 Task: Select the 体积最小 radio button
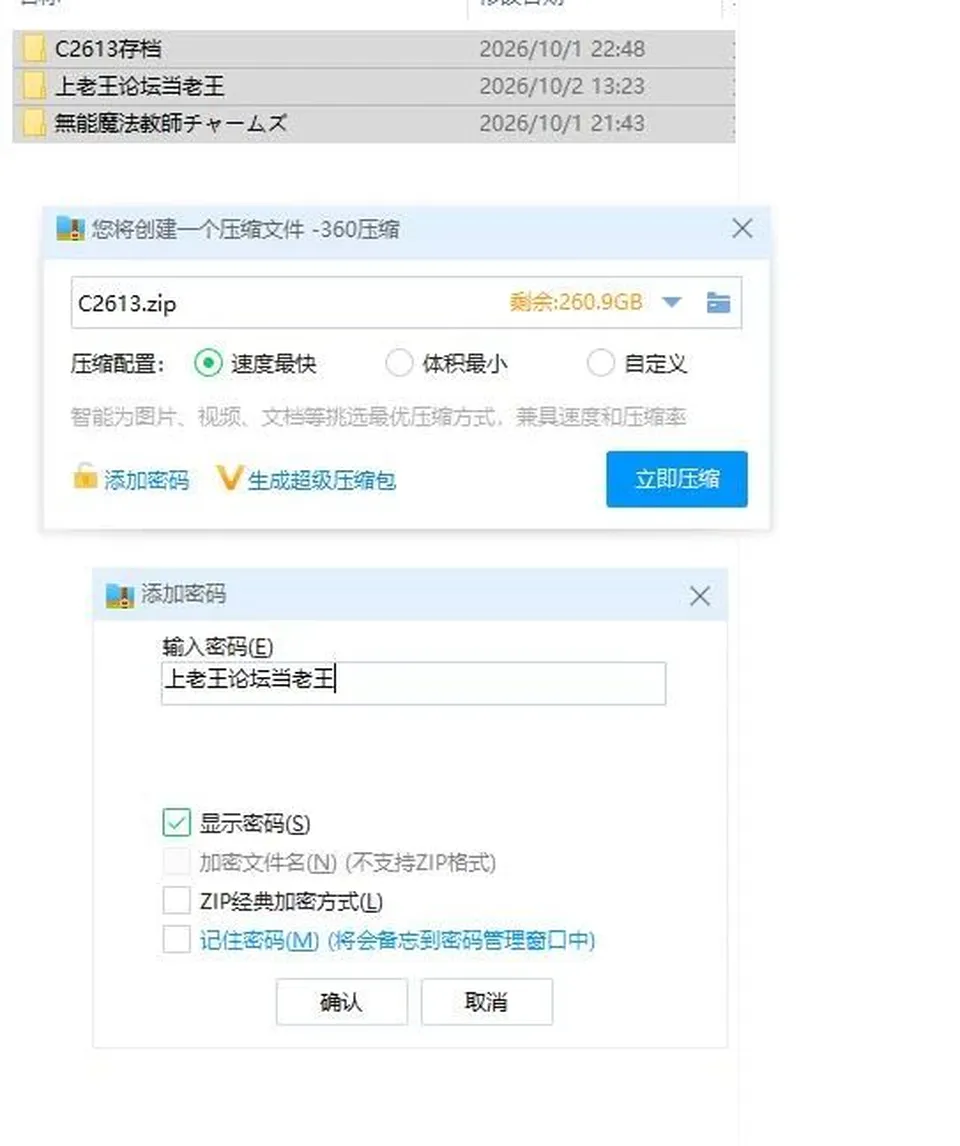point(399,363)
